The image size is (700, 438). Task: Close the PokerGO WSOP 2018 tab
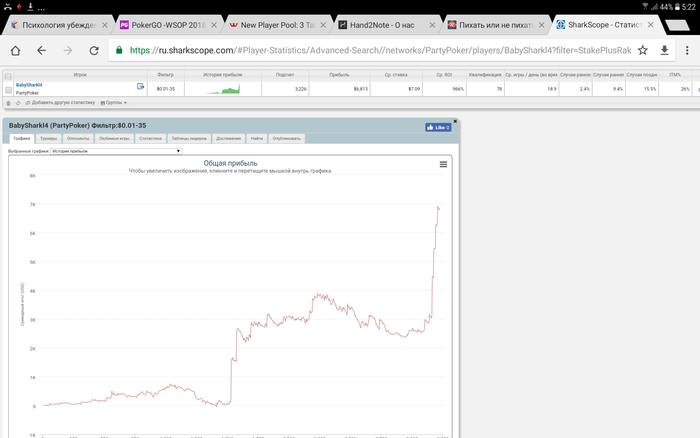click(x=214, y=25)
